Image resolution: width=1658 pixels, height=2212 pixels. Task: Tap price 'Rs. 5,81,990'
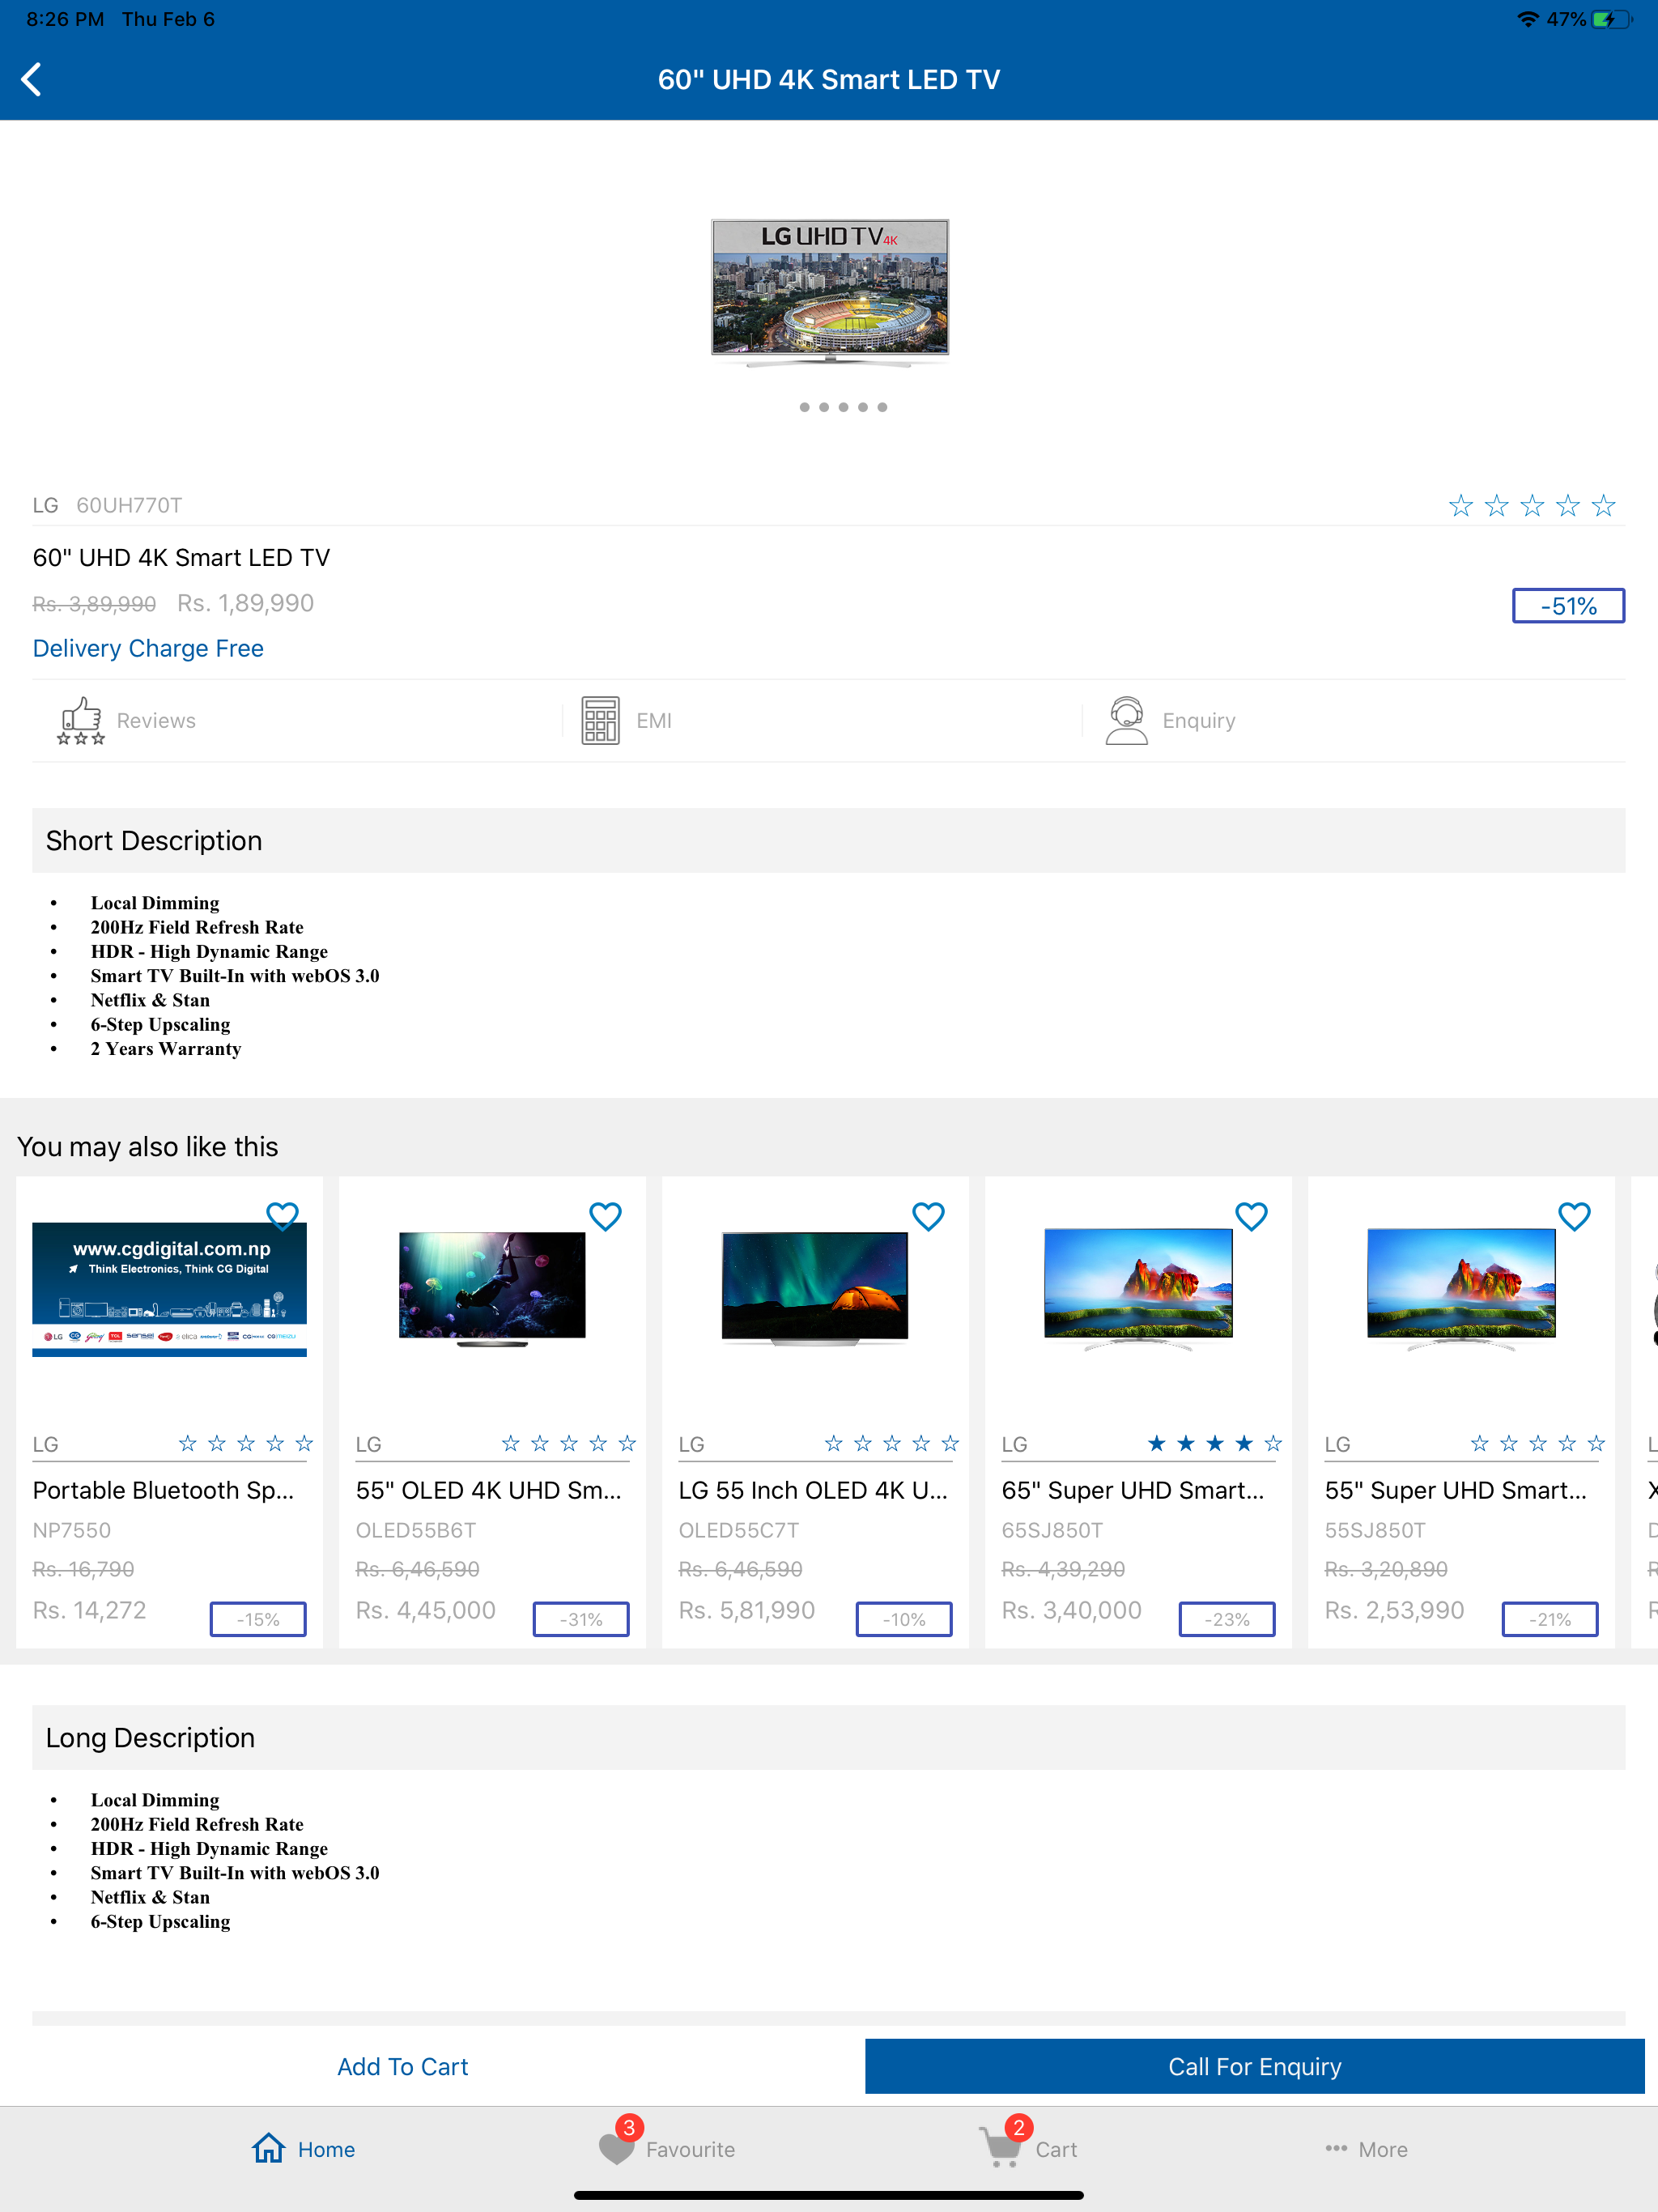pyautogui.click(x=747, y=1610)
